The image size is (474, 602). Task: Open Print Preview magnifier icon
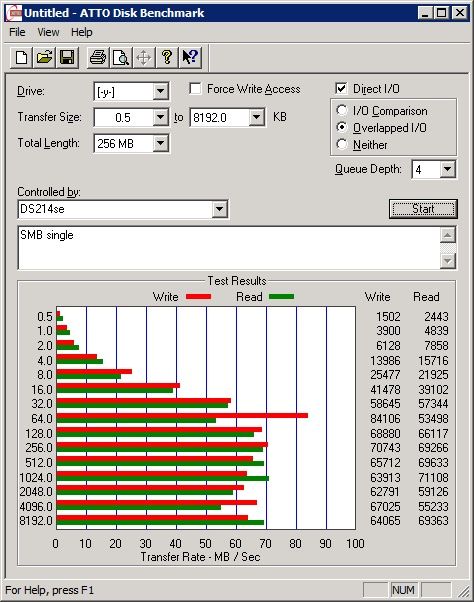[x=121, y=58]
